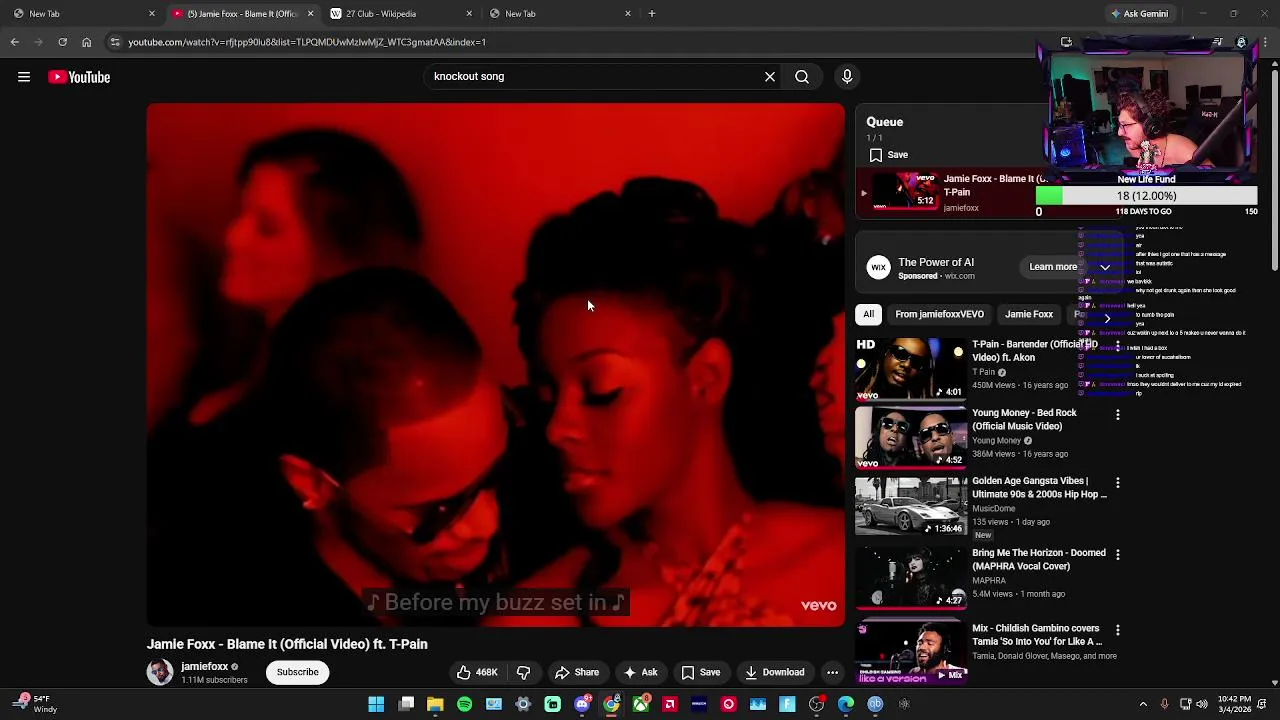Open options menu for T-Pain Bartender video
1280x720 pixels.
pyautogui.click(x=1118, y=346)
